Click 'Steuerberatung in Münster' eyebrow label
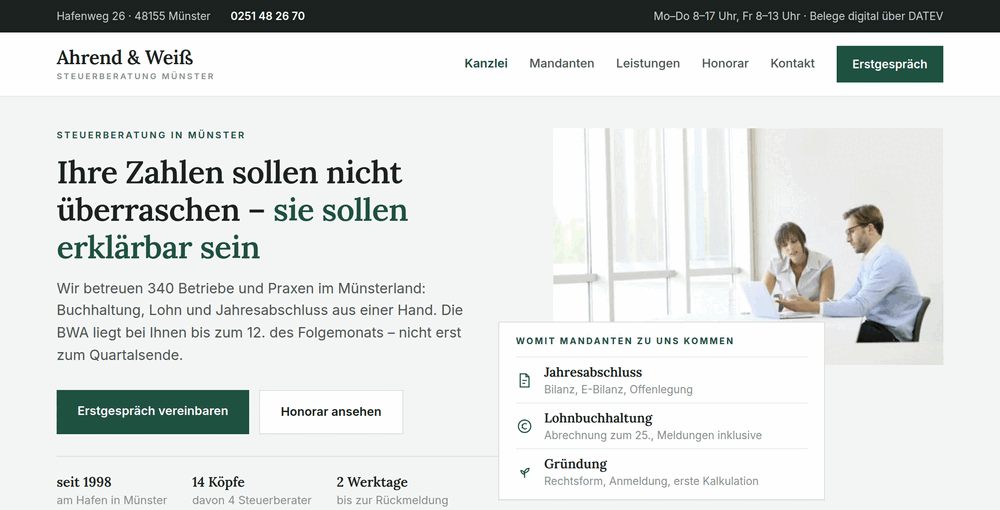Screen dimensions: 1000x510 coord(151,135)
